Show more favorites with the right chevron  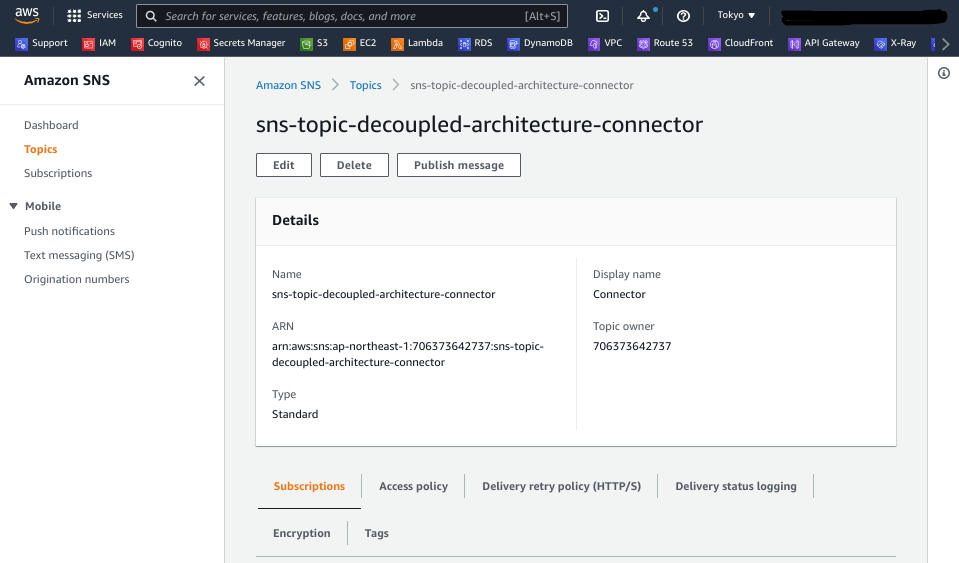(946, 44)
